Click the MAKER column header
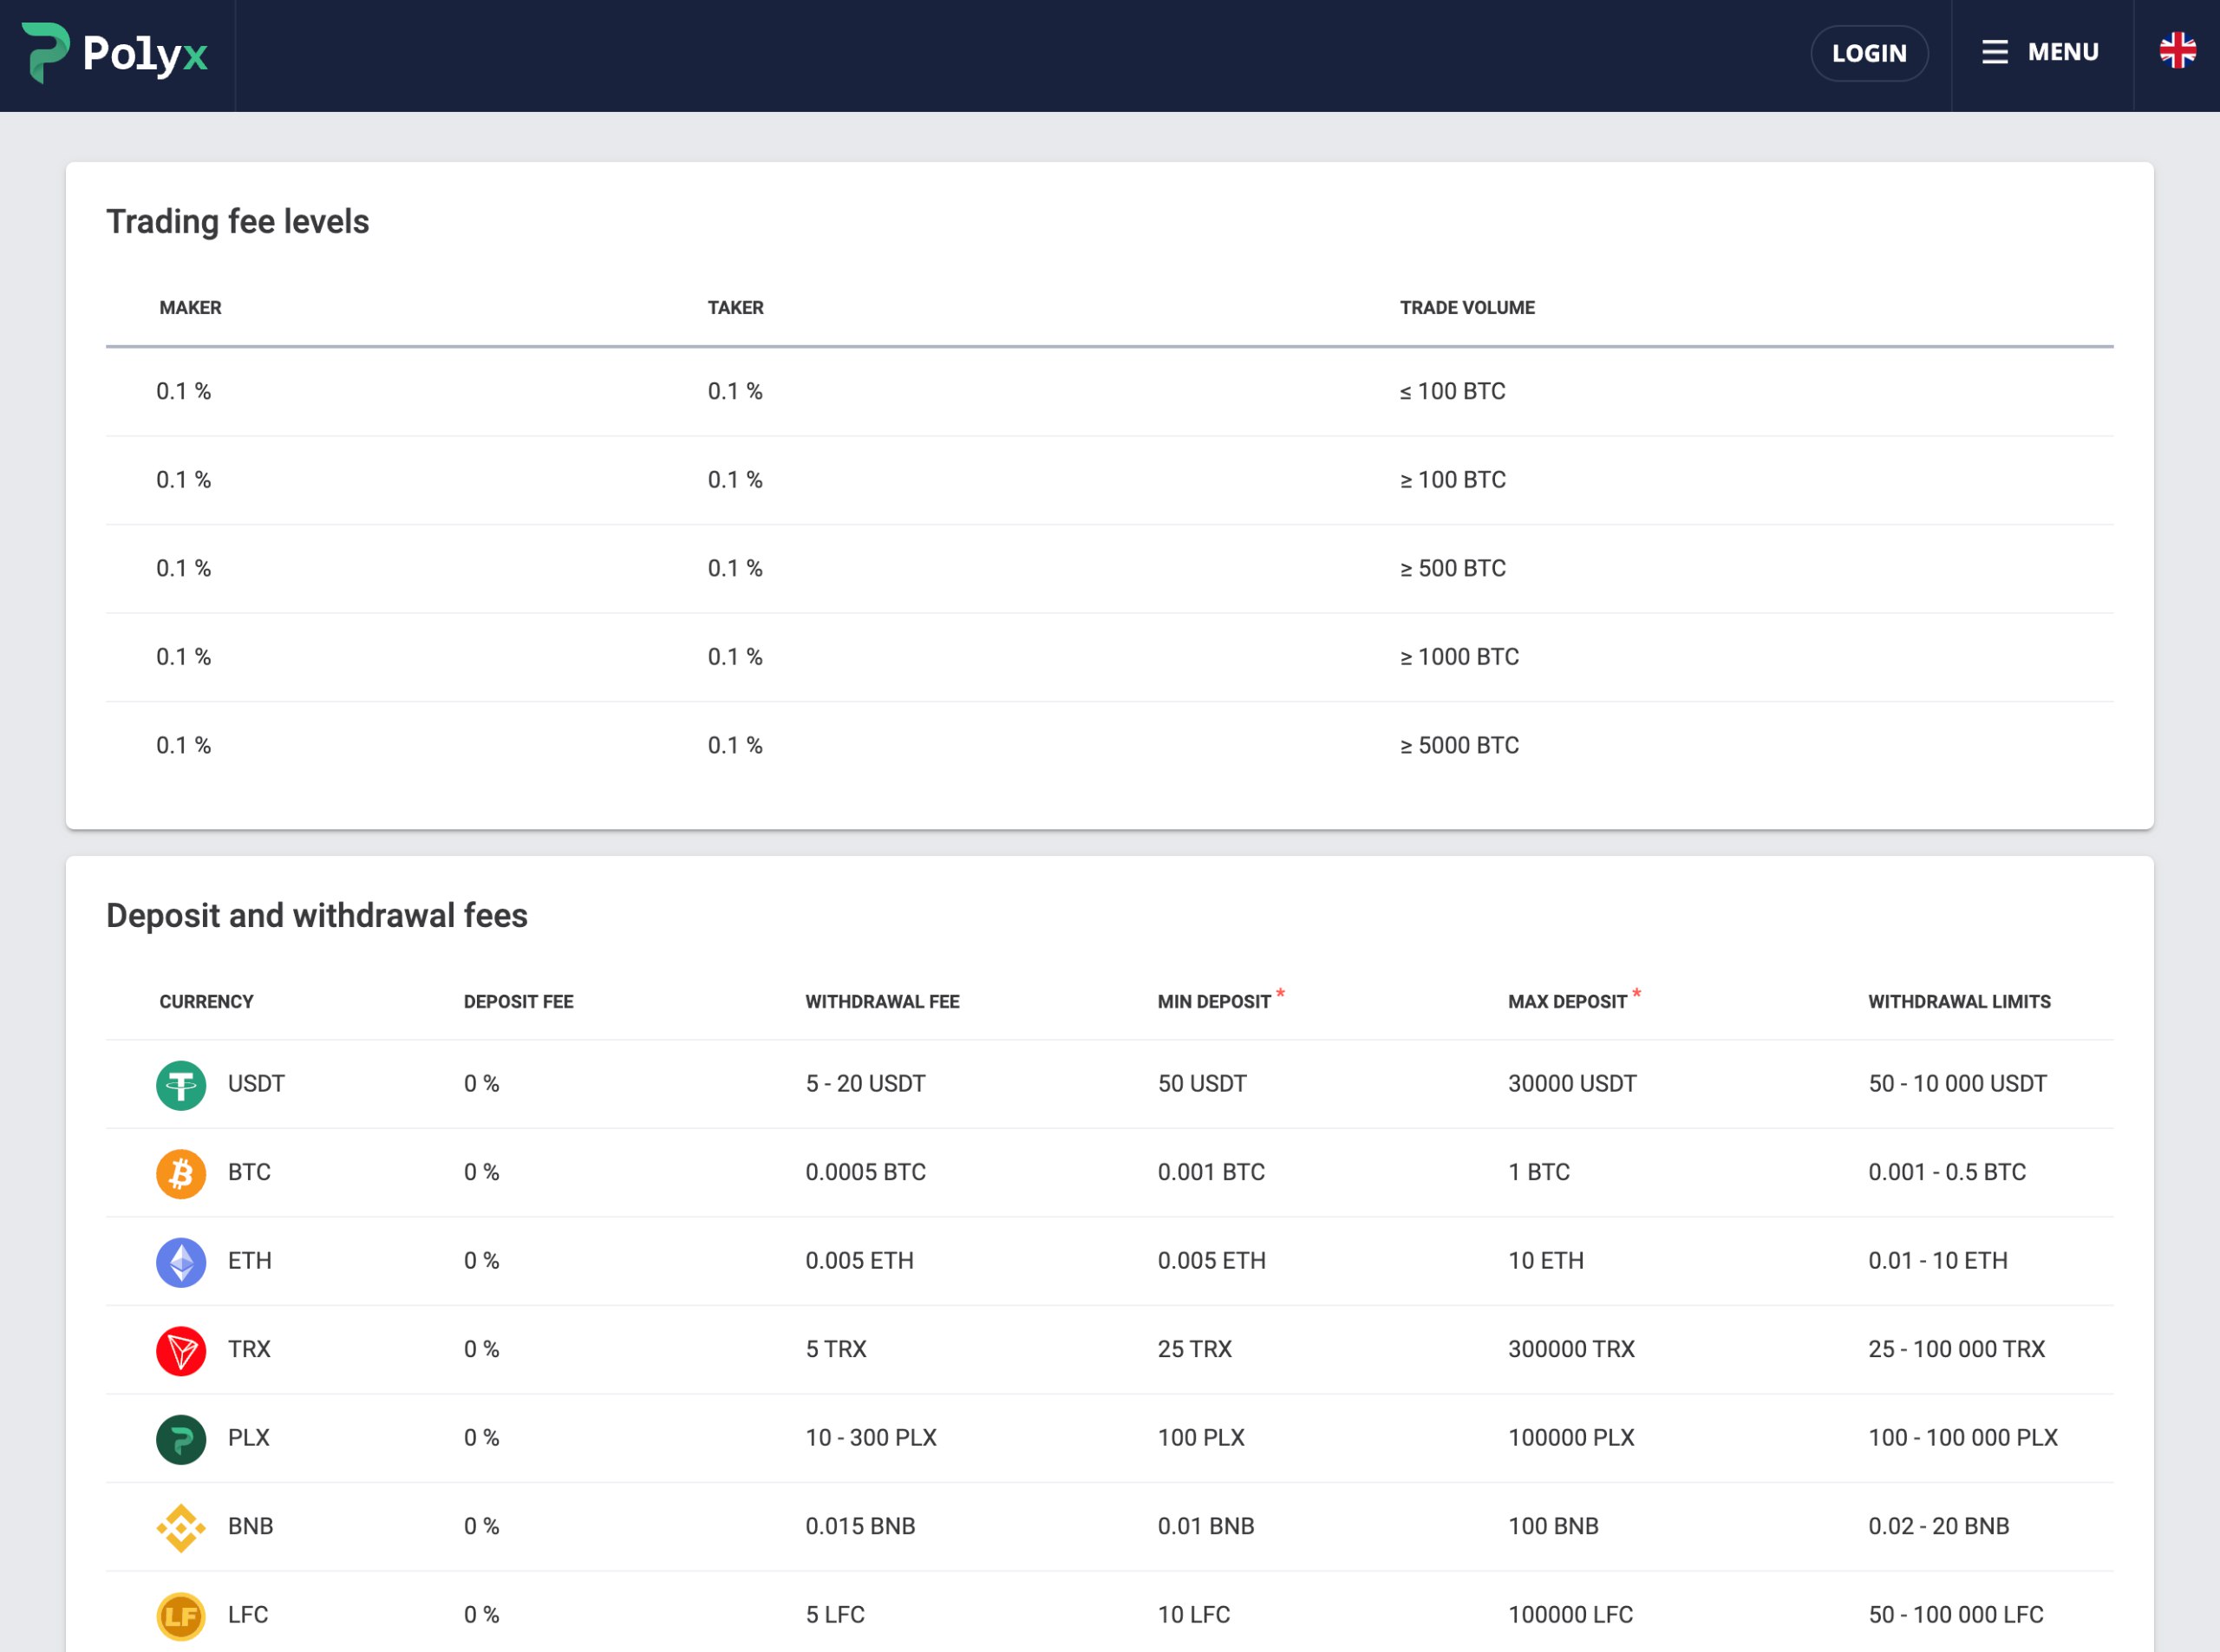This screenshot has width=2220, height=1652. 190,308
